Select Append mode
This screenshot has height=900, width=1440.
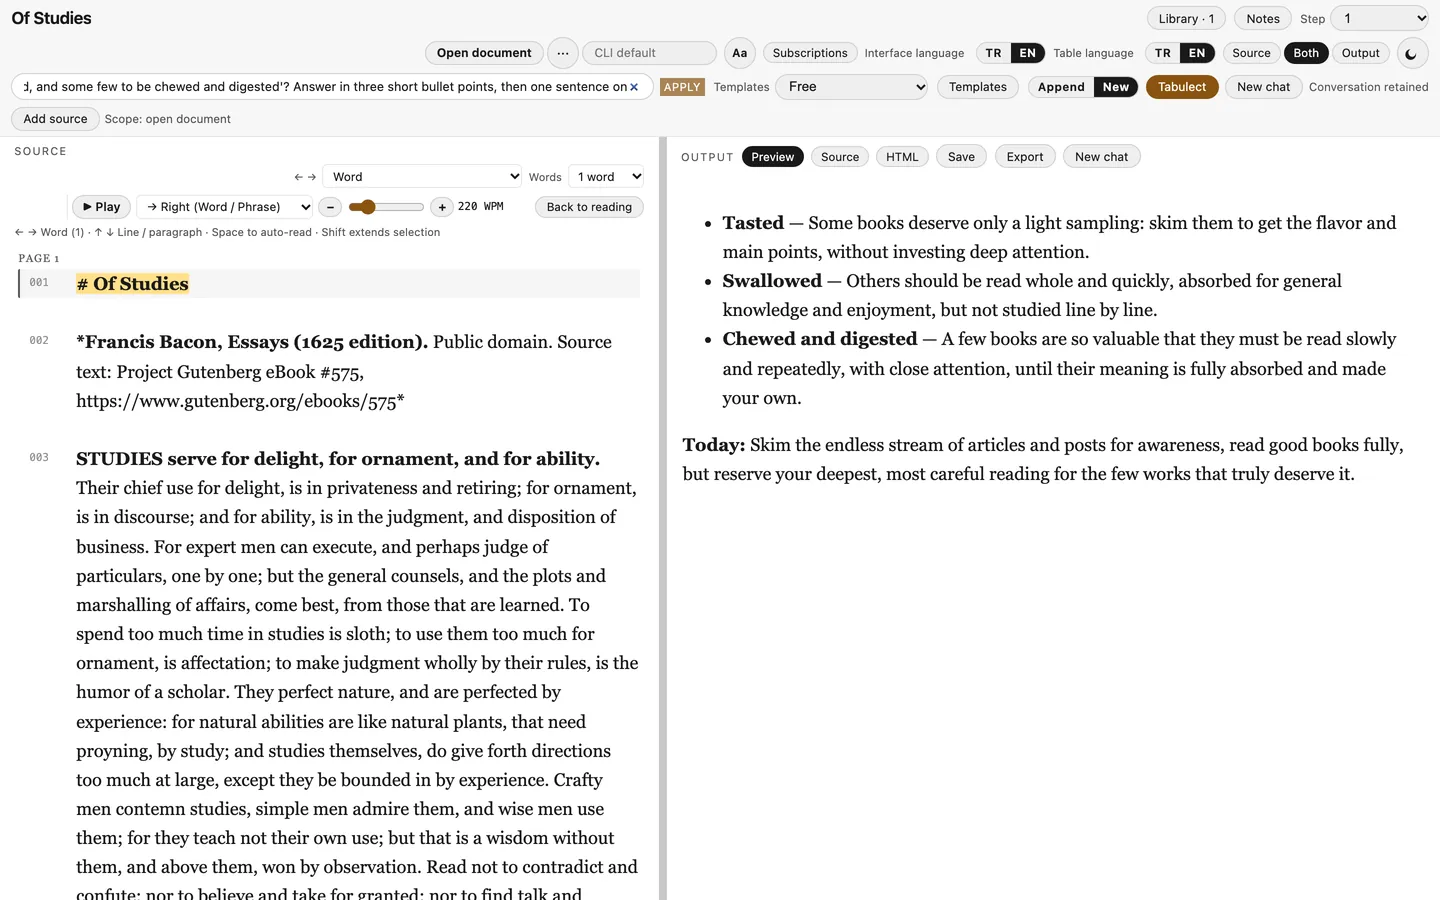[1061, 87]
